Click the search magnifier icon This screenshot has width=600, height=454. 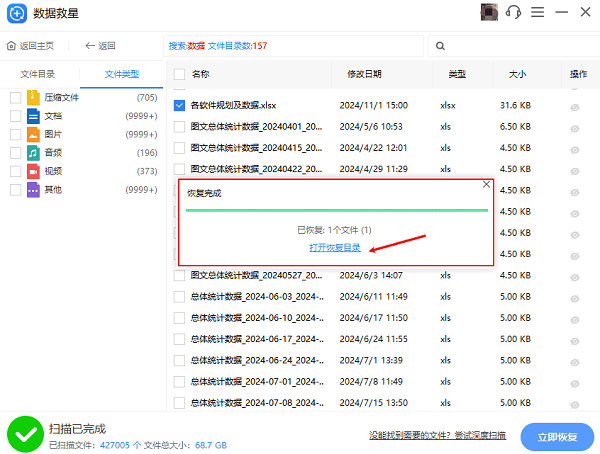[x=440, y=46]
